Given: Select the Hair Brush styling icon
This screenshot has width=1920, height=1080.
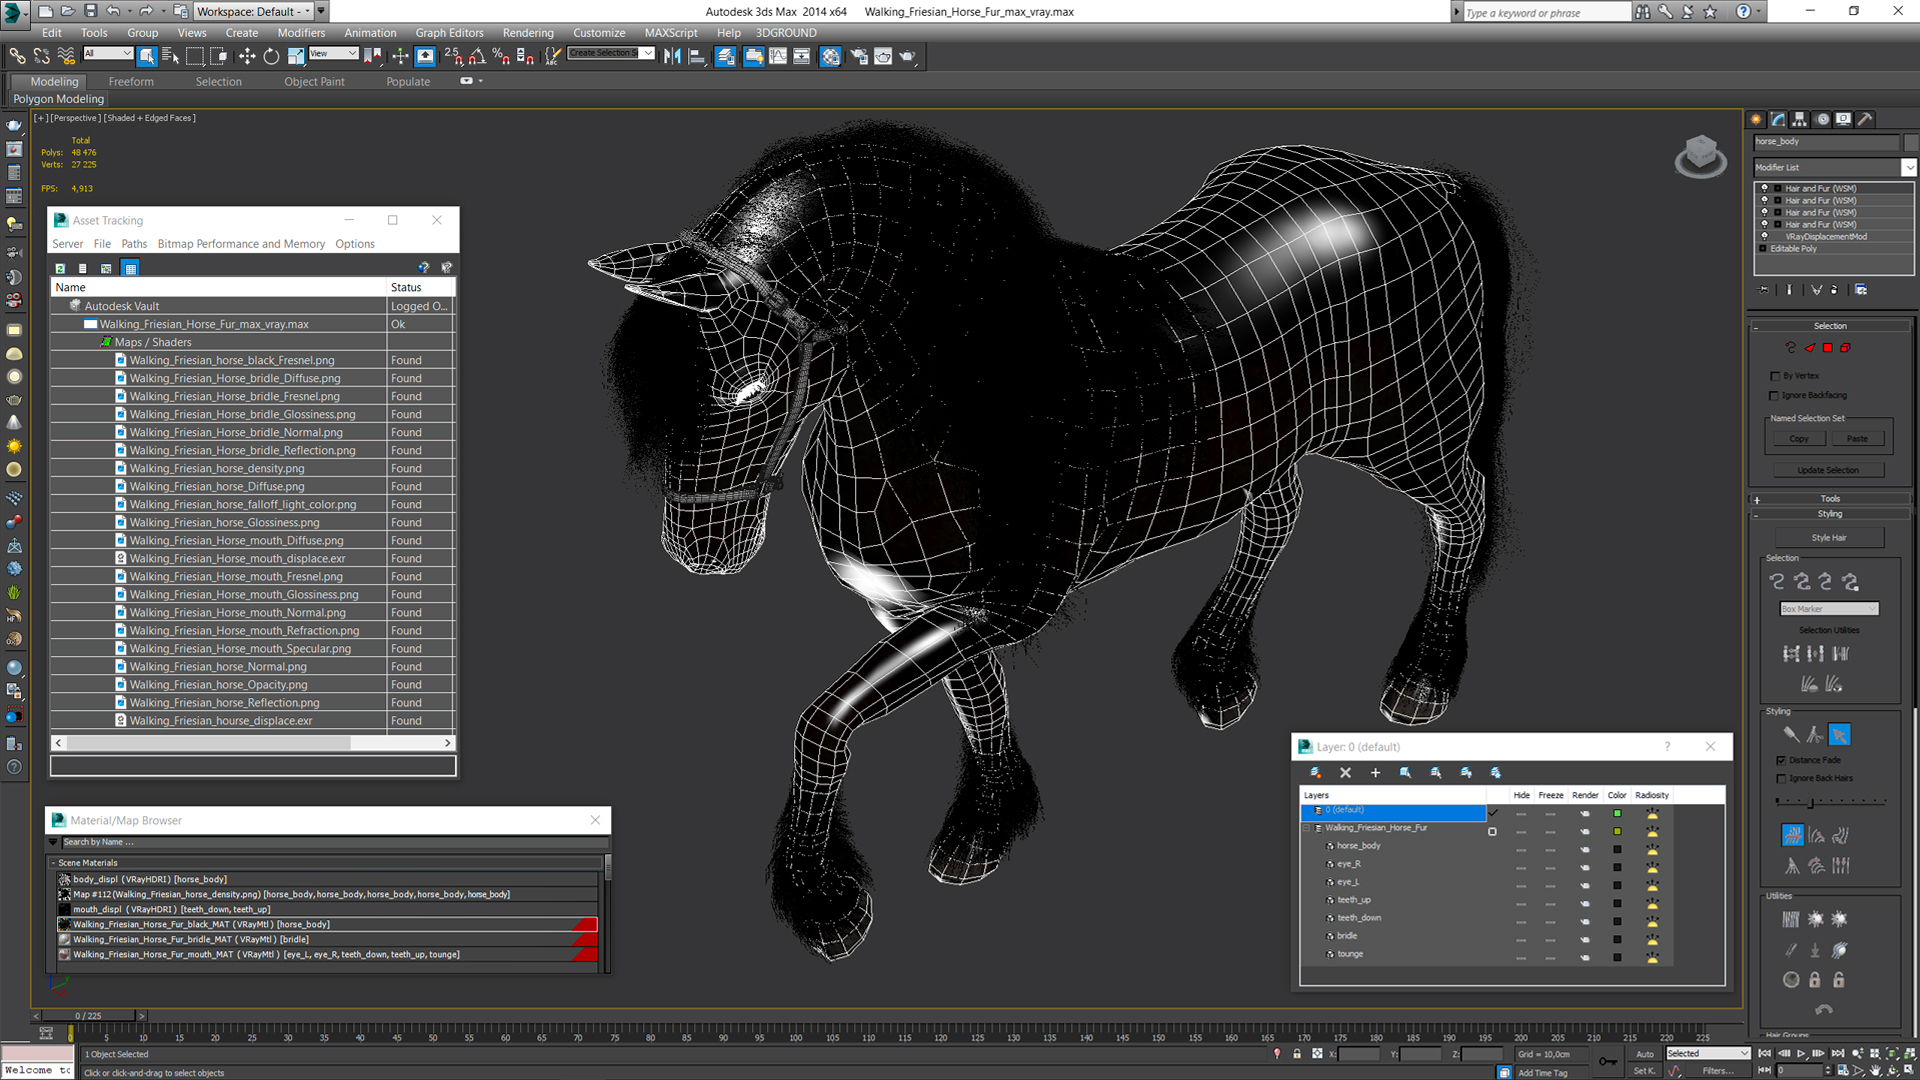Looking at the screenshot, I should click(1791, 734).
